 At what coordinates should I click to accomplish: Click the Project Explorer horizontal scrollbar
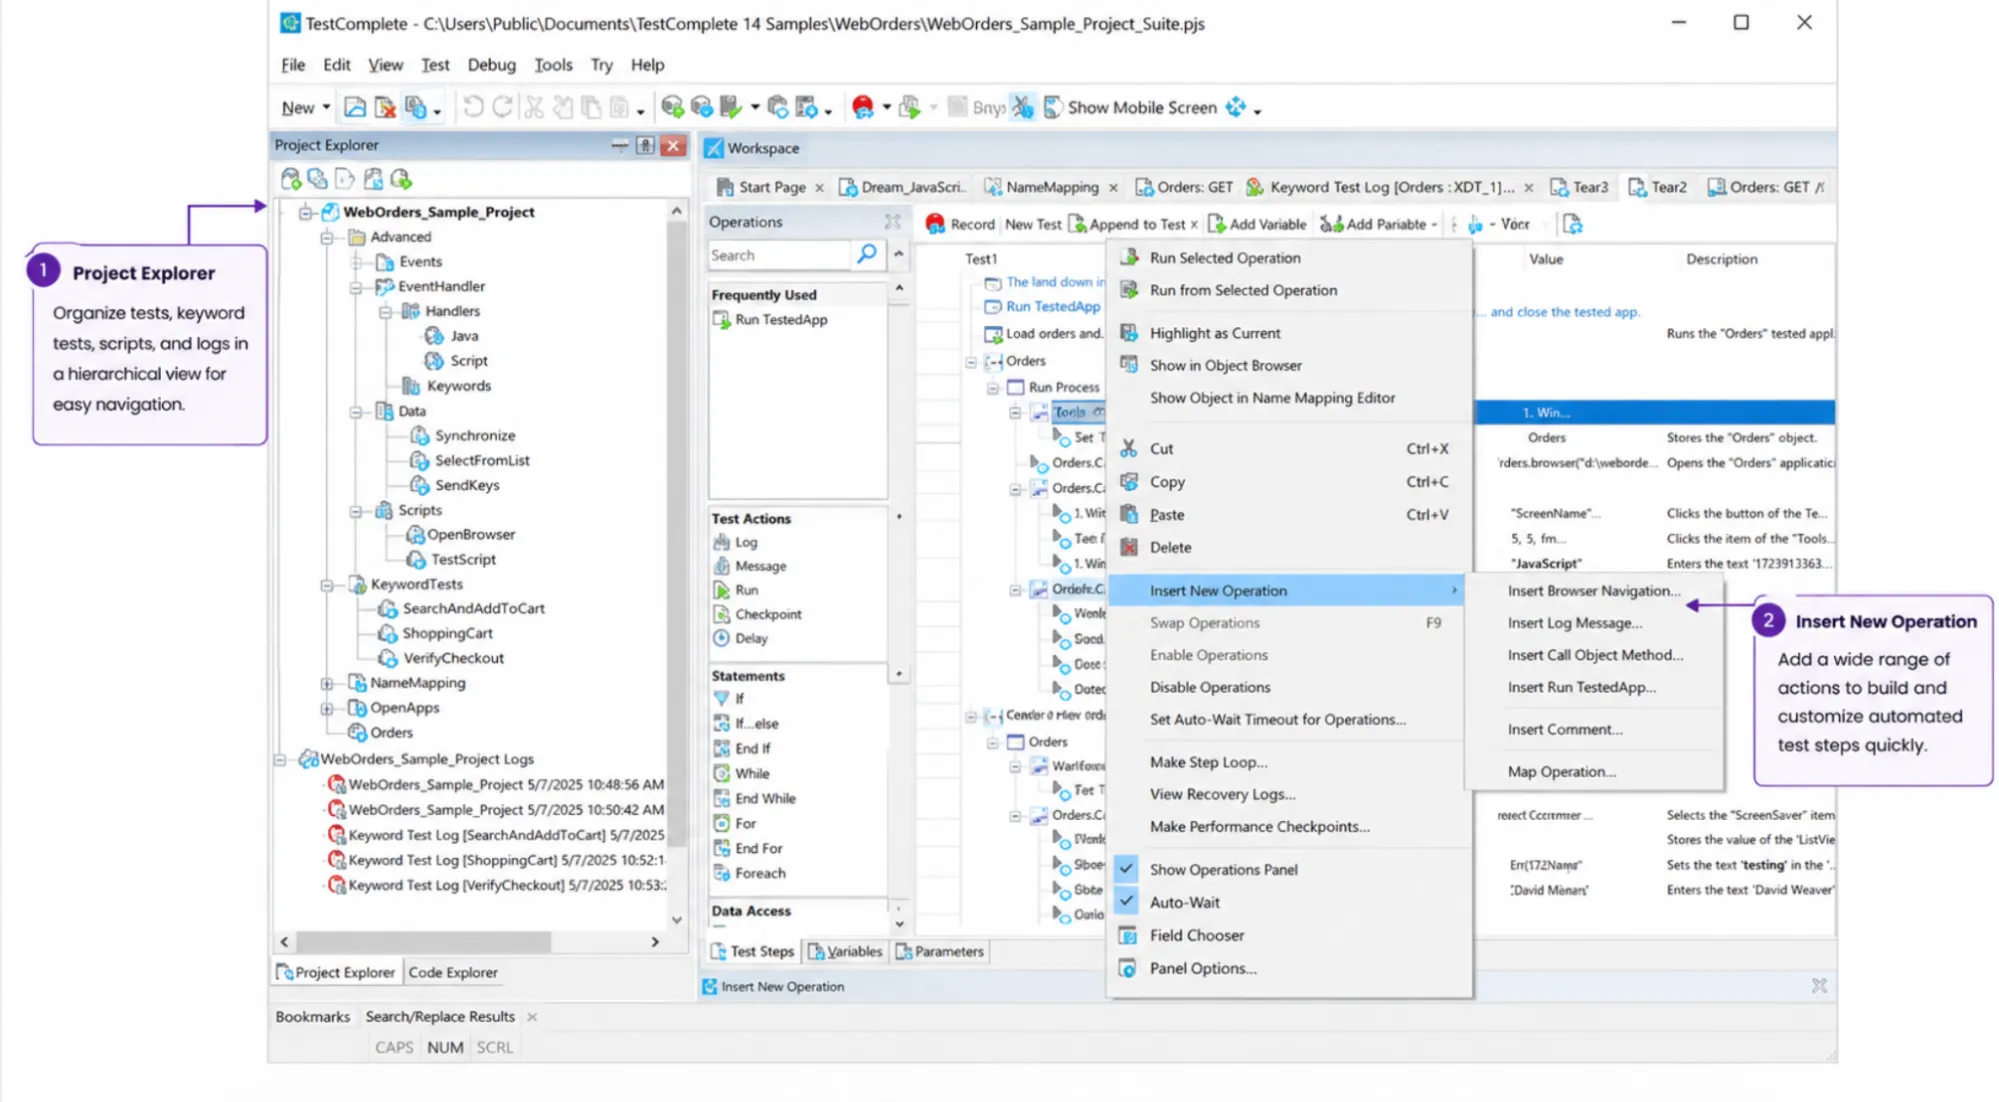(x=423, y=942)
